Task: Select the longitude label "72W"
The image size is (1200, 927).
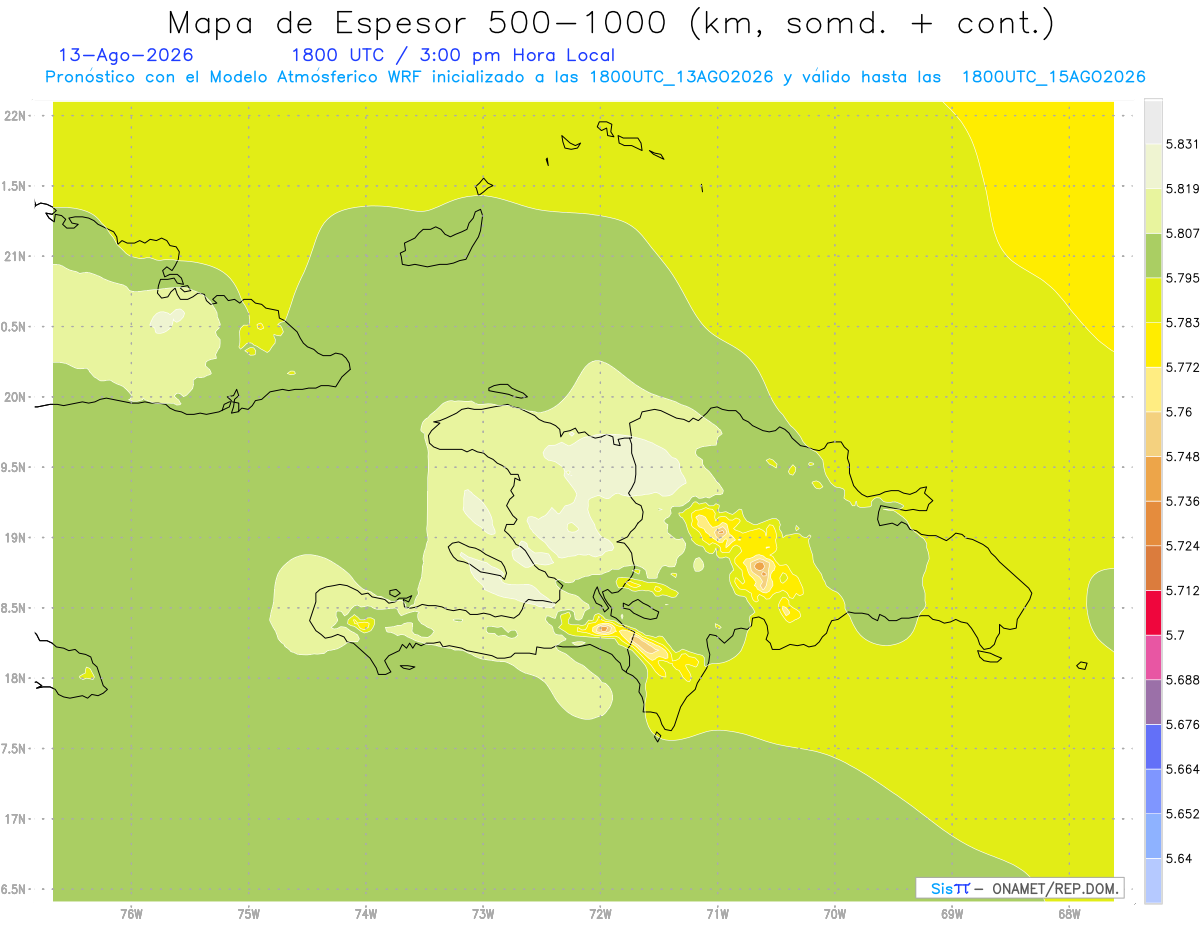Action: pos(600,914)
